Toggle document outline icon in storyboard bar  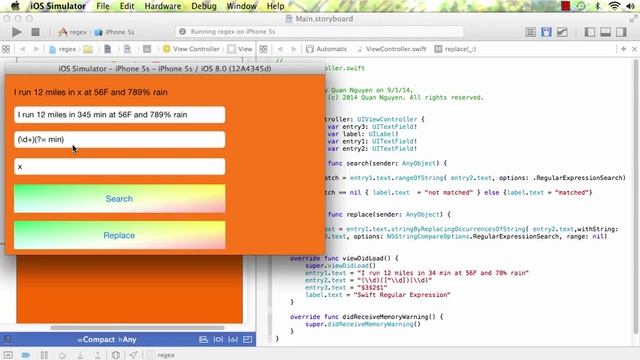pos(8,340)
